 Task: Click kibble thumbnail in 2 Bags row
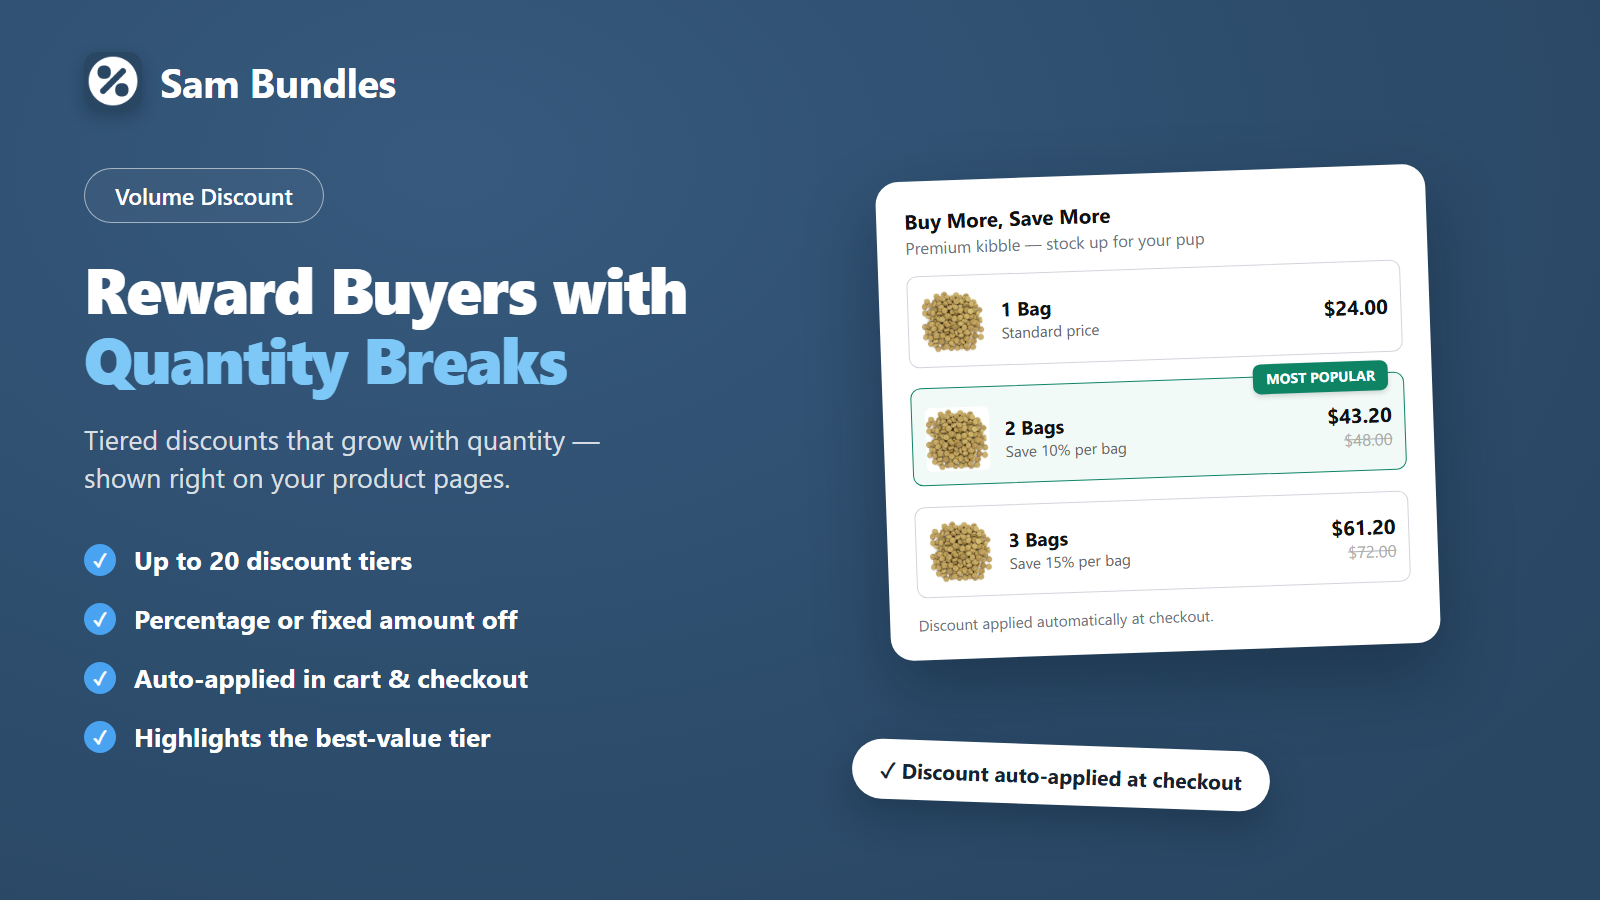[957, 438]
